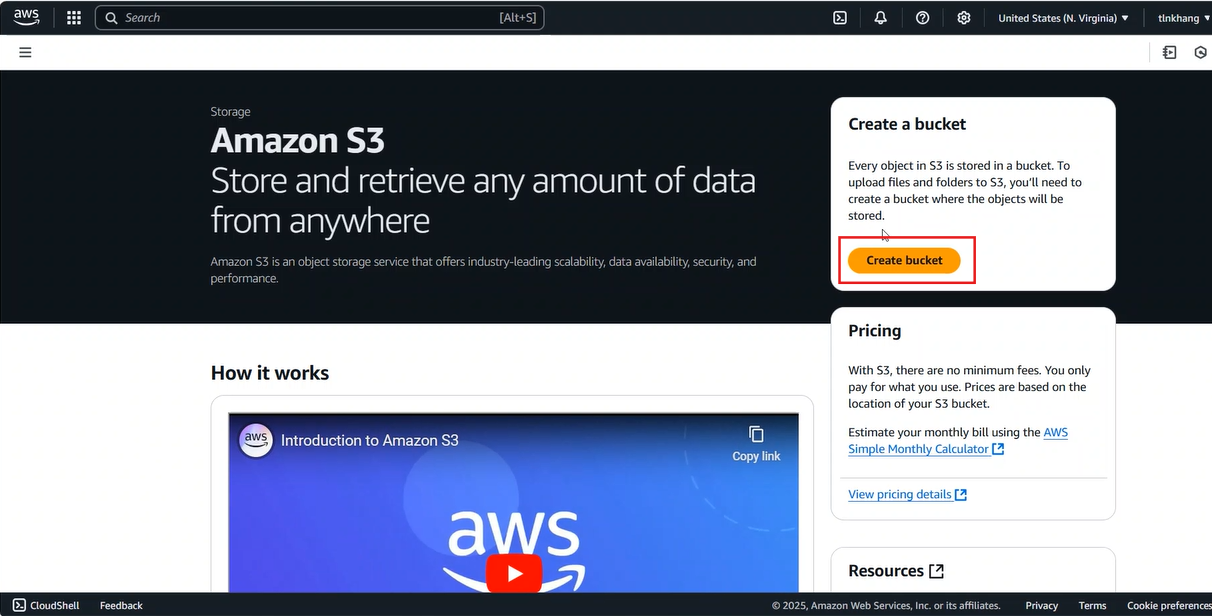Click the Introduction to Amazon S3 video title
This screenshot has width=1212, height=616.
tap(369, 440)
